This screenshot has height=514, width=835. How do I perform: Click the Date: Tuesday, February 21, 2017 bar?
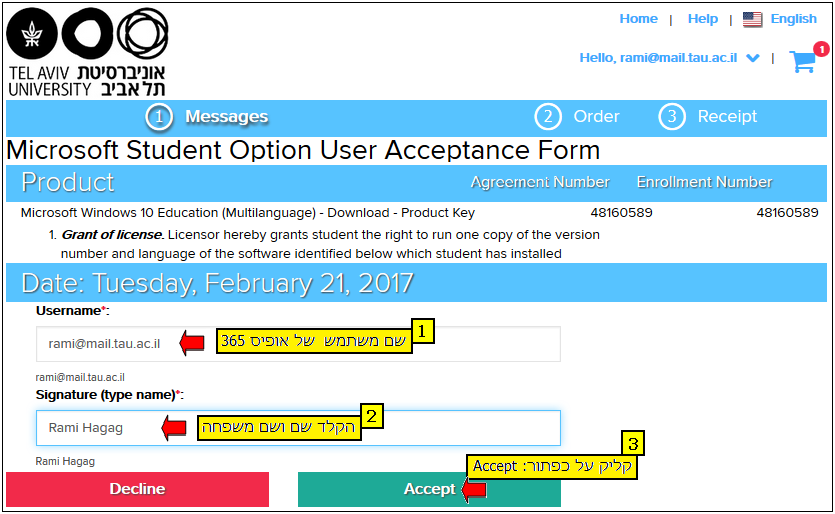(x=416, y=283)
